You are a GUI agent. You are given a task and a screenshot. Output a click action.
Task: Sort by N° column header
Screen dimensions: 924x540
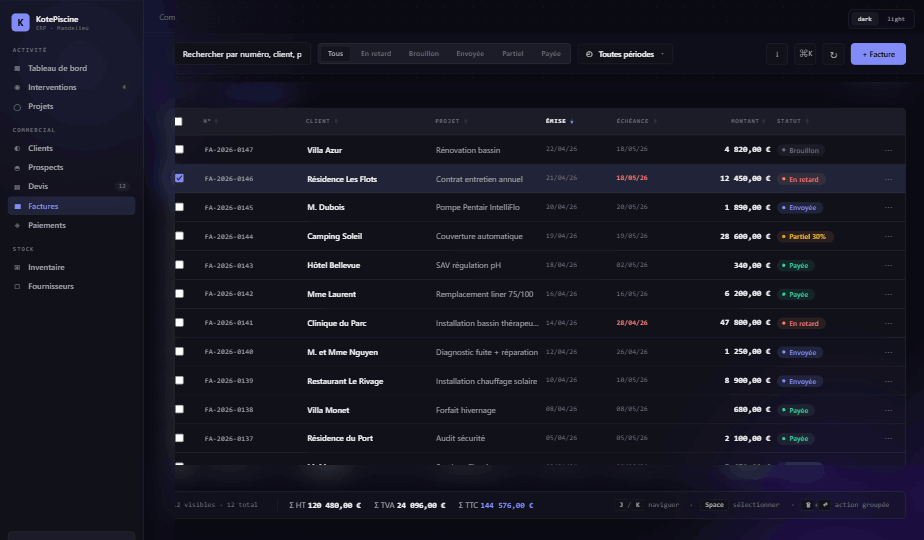pyautogui.click(x=210, y=121)
